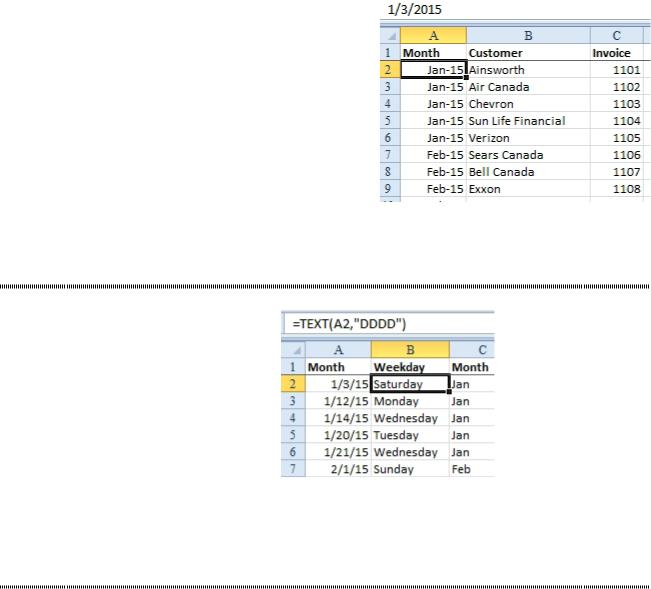Select the Monday cell

tap(410, 401)
